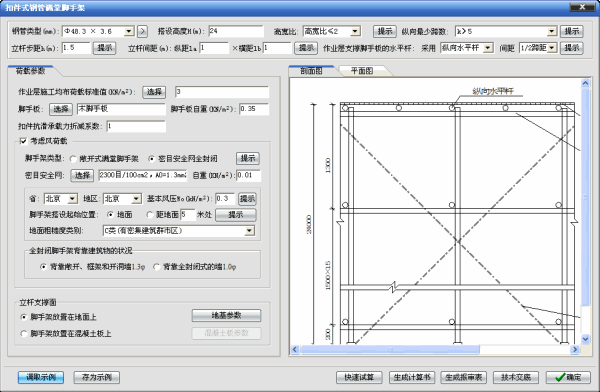Click 快速试算 button
Screen dimensions: 600x392
click(x=359, y=377)
